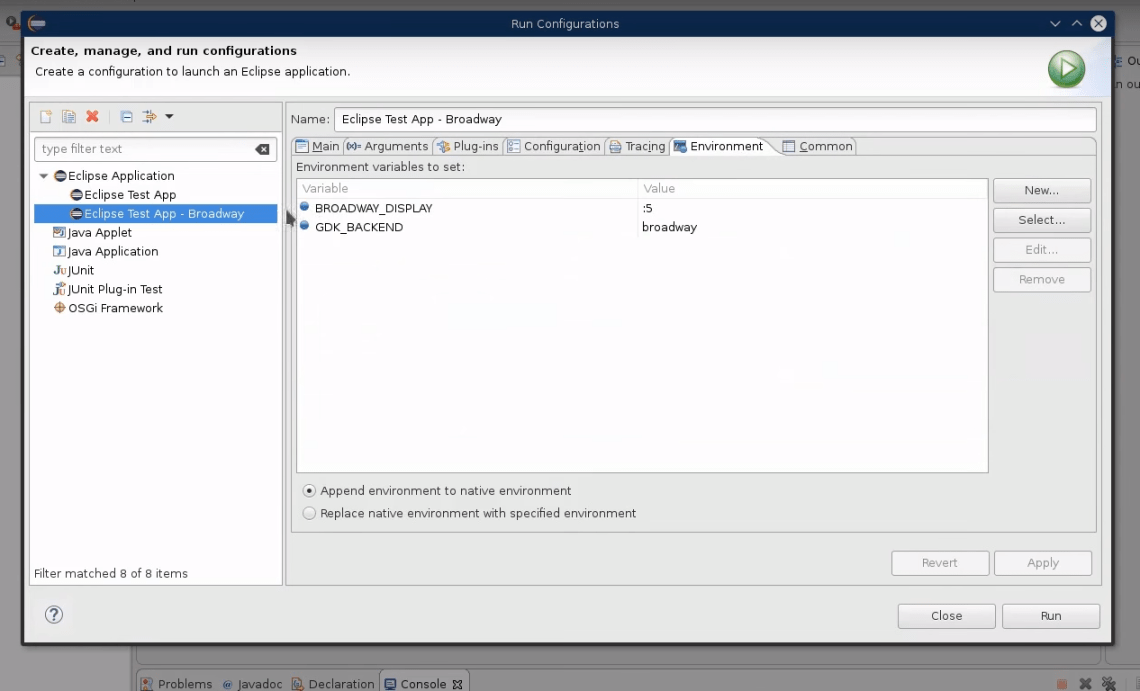Click the Collapse All icon
Viewport: 1140px width, 691px height.
click(x=127, y=117)
